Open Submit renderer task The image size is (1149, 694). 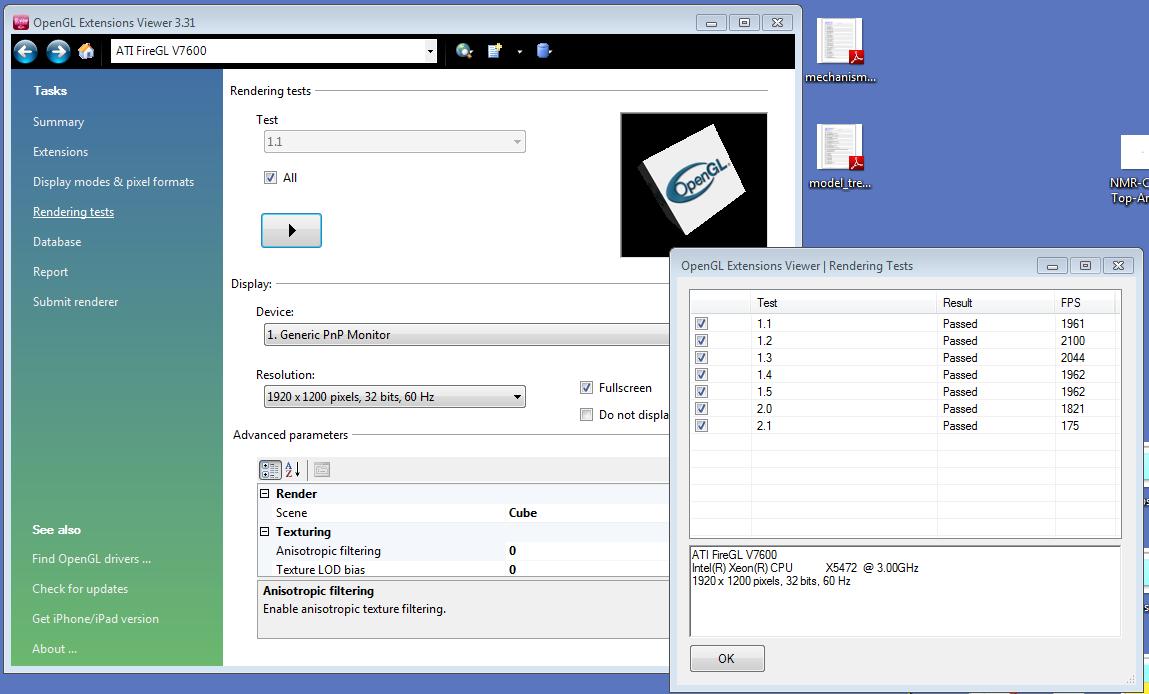tap(75, 302)
